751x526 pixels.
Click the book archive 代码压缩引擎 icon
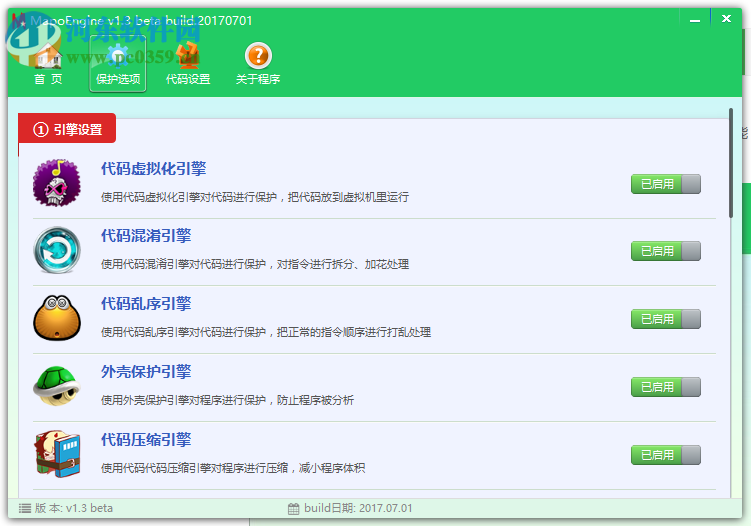coord(57,454)
